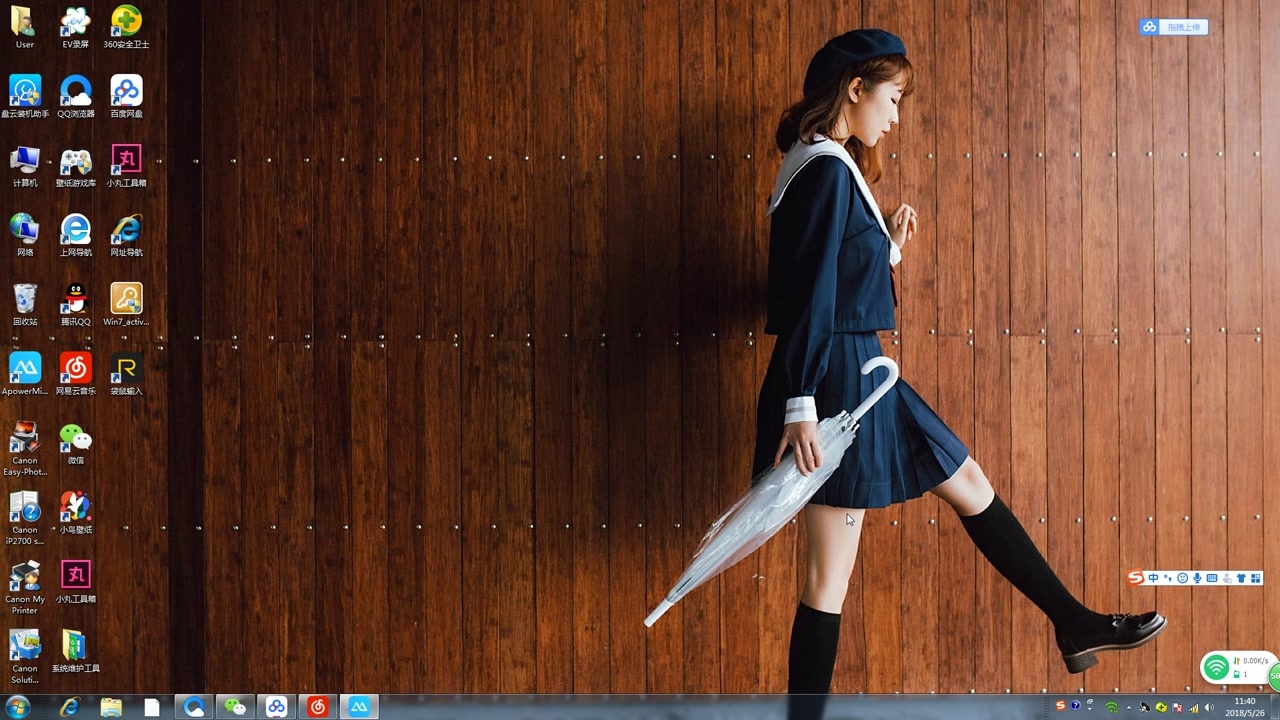Select Canon Easy-Phot... desktop icon
This screenshot has height=720, width=1280.
[x=25, y=448]
